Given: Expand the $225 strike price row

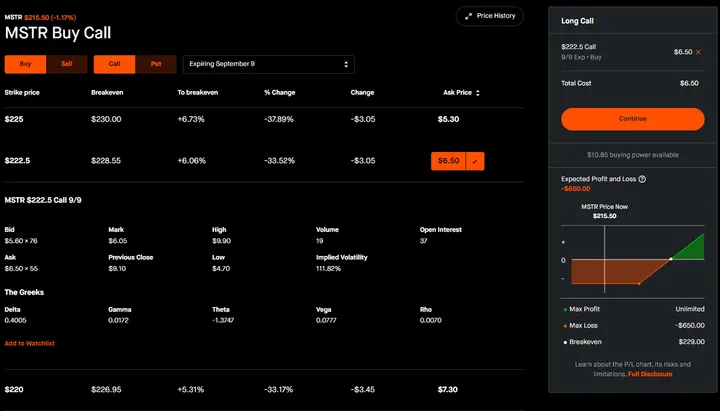Looking at the screenshot, I should coord(15,119).
